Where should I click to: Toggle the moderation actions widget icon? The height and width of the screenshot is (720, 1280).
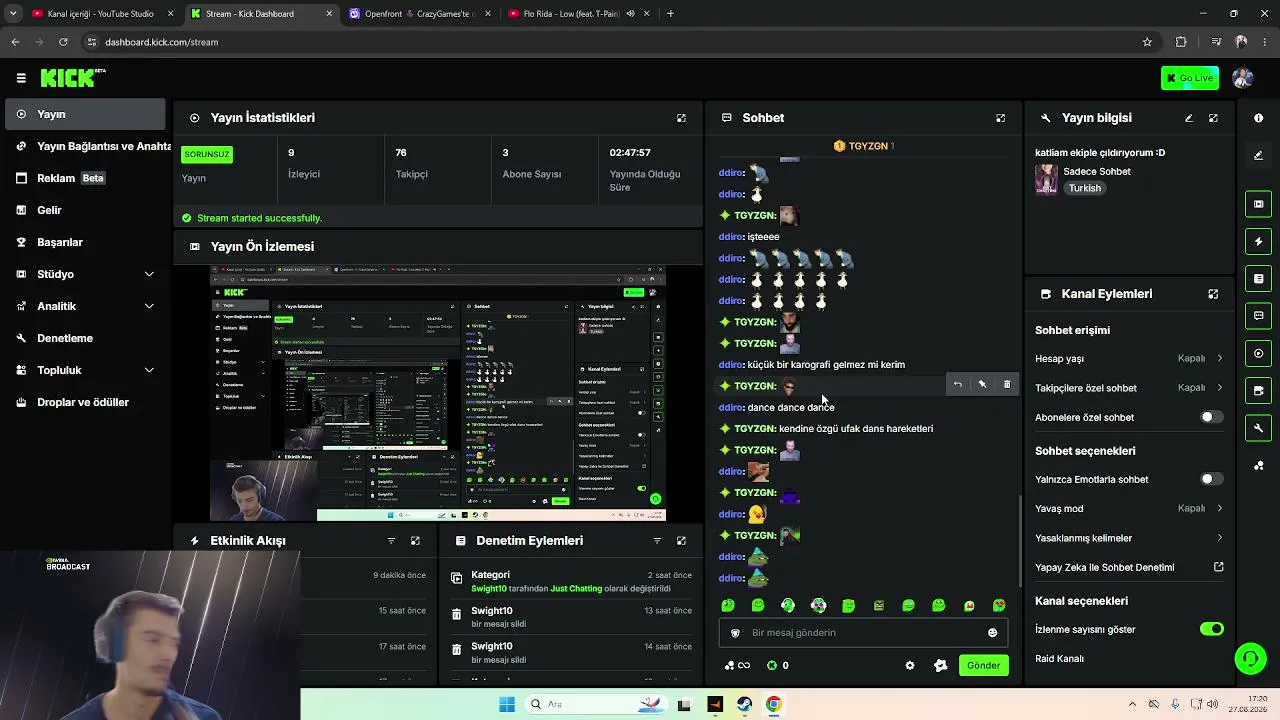pos(1258,278)
